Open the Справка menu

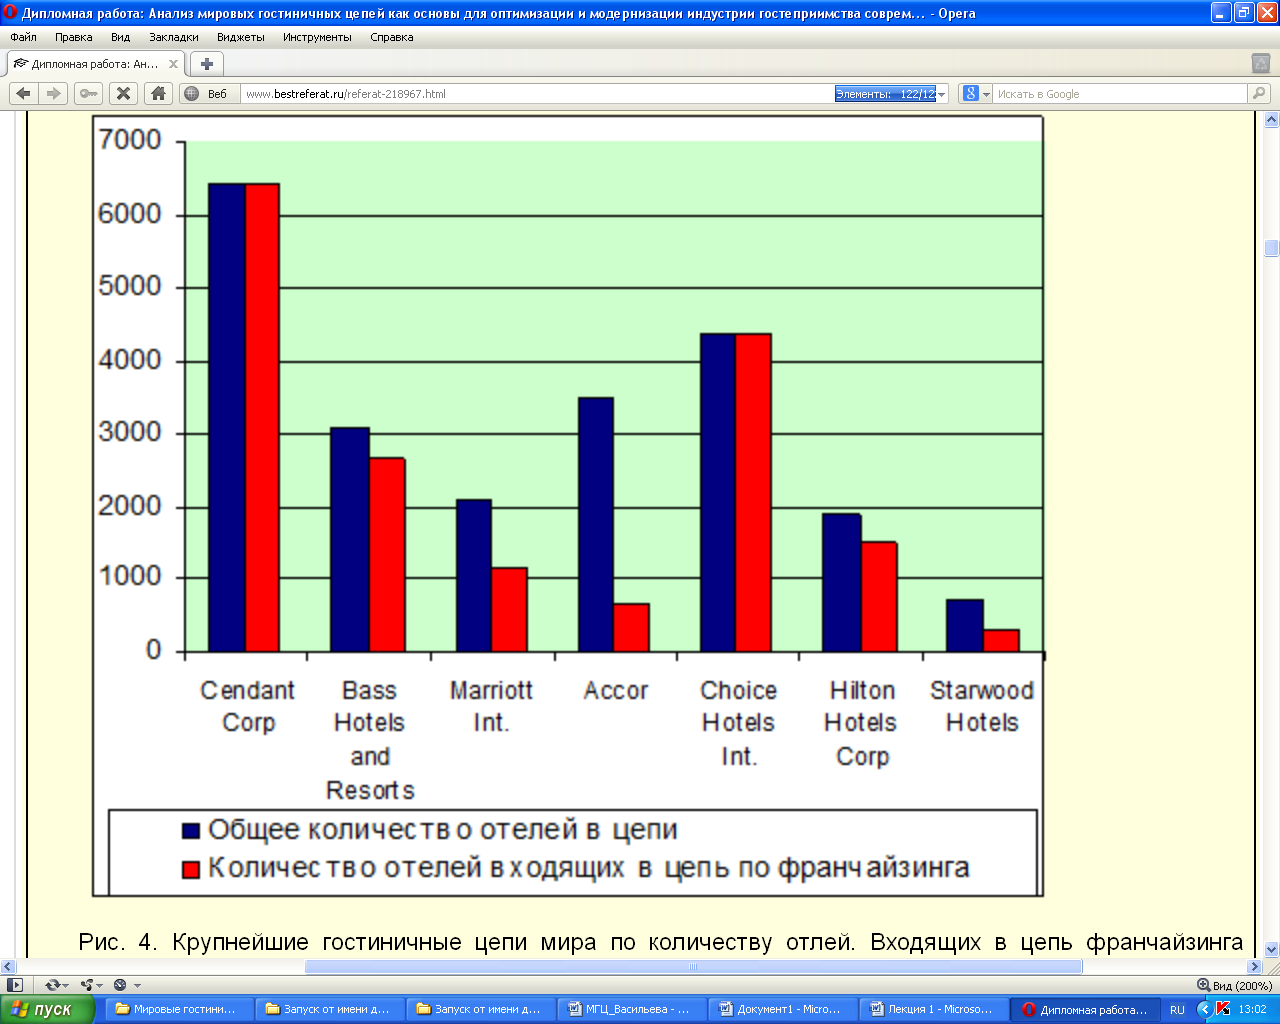pos(391,37)
